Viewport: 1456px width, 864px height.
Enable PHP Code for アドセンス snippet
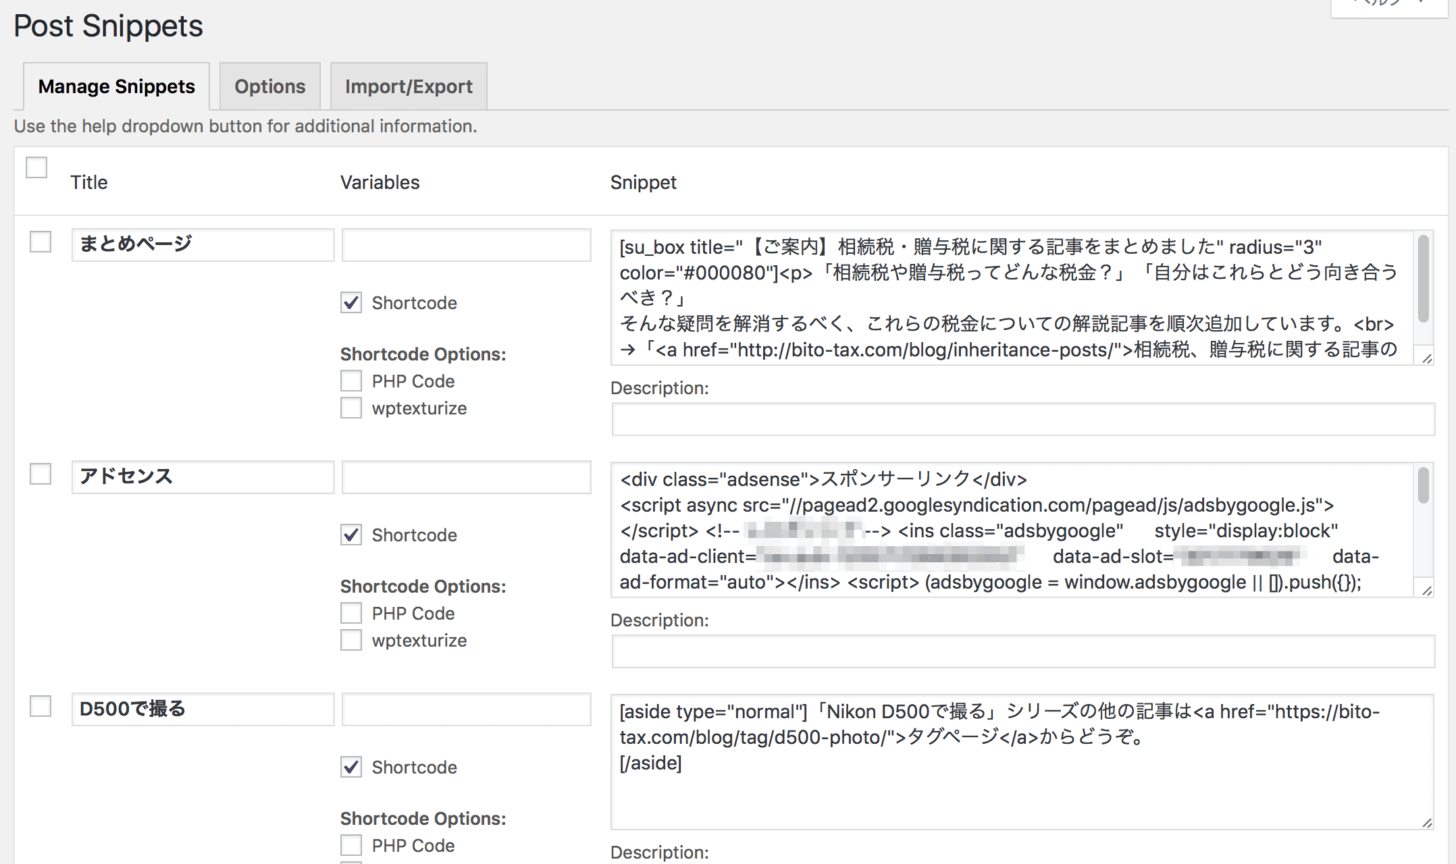351,613
